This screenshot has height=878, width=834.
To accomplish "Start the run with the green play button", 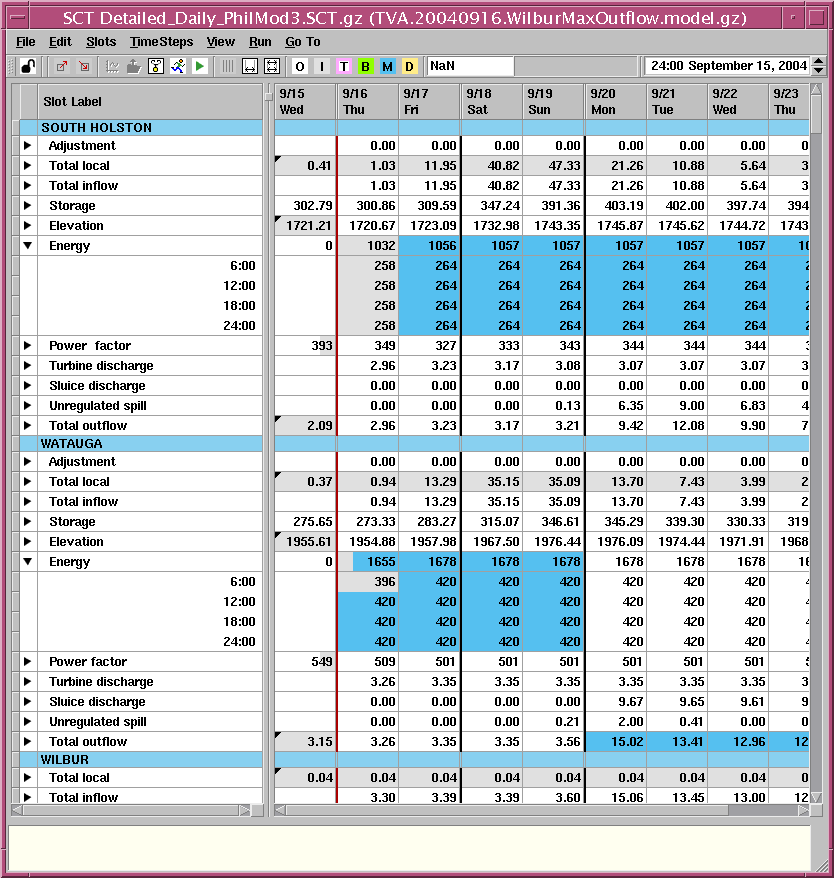I will [x=199, y=67].
